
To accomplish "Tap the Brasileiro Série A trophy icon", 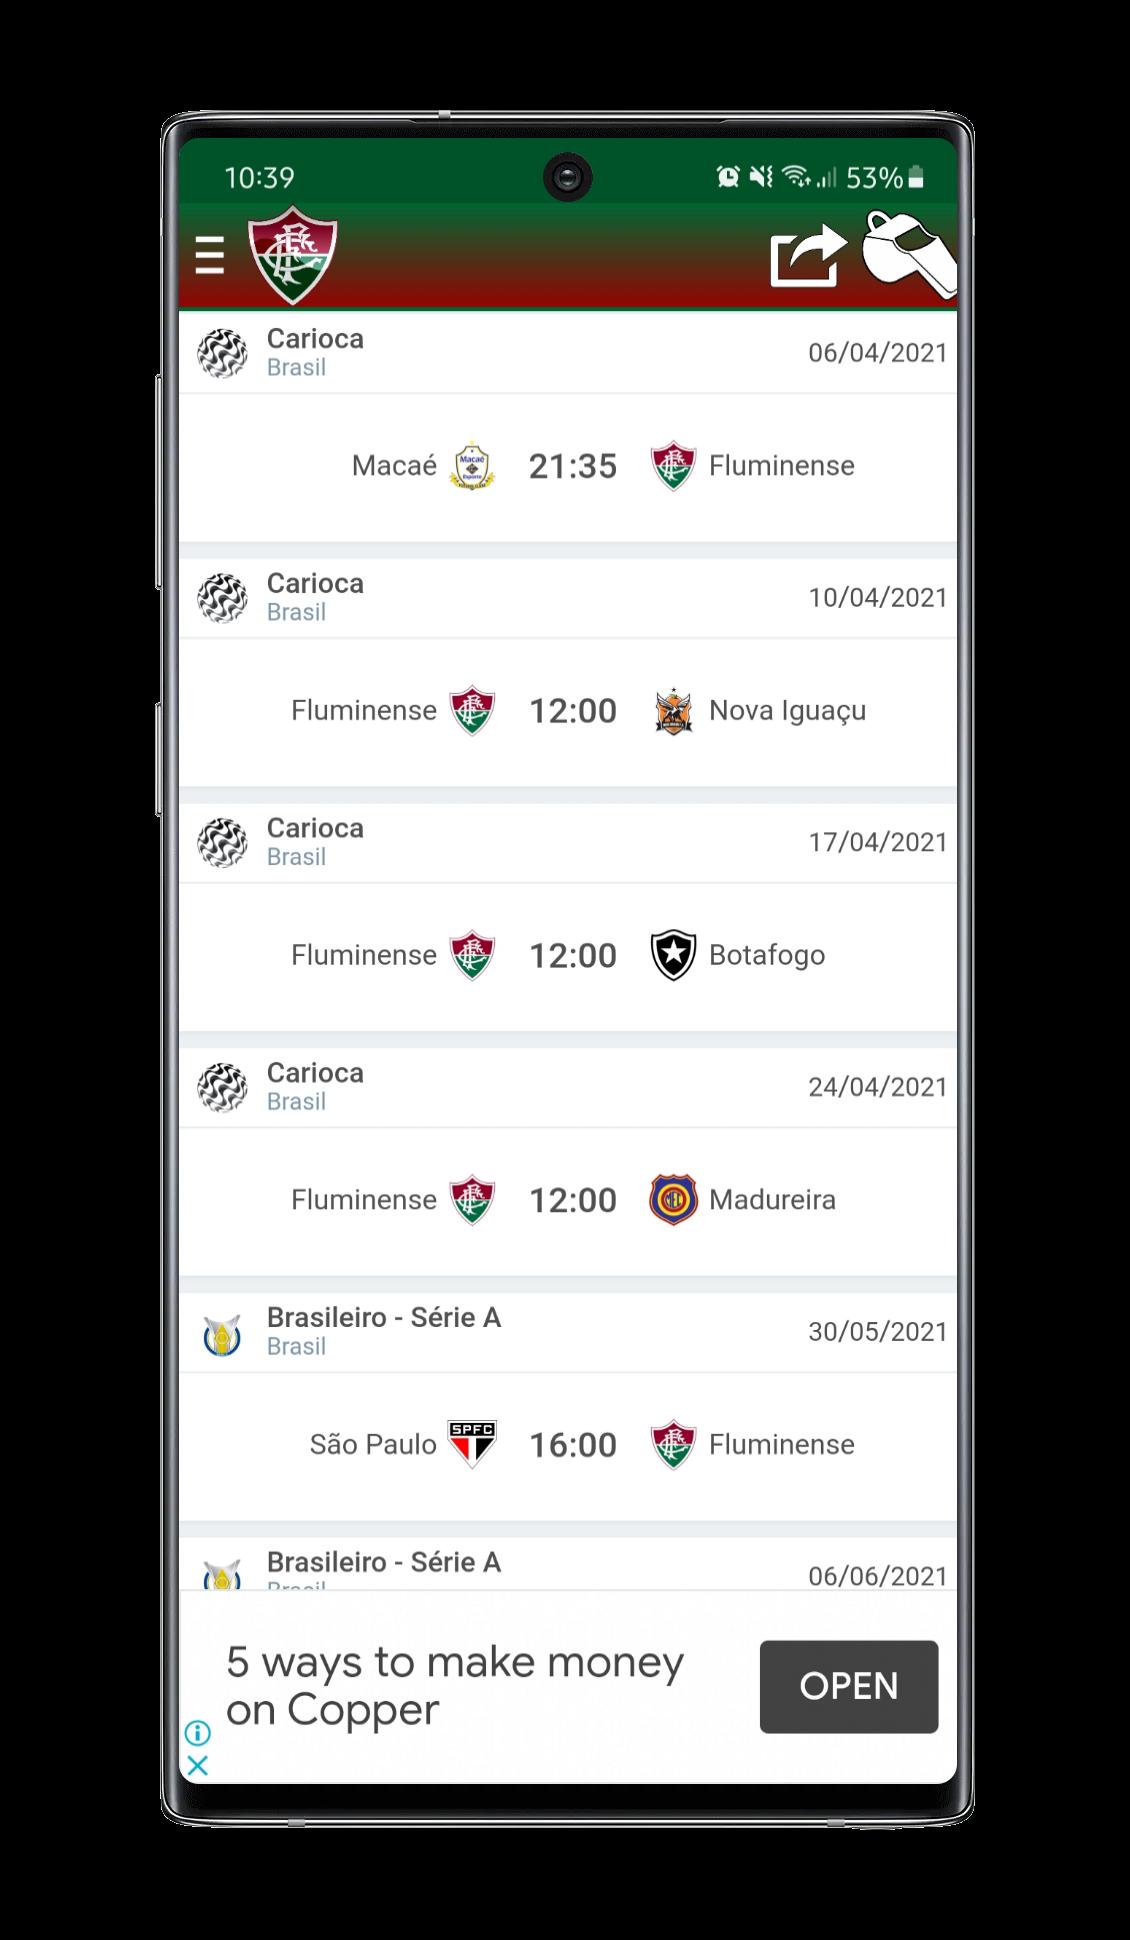I will (x=222, y=1335).
